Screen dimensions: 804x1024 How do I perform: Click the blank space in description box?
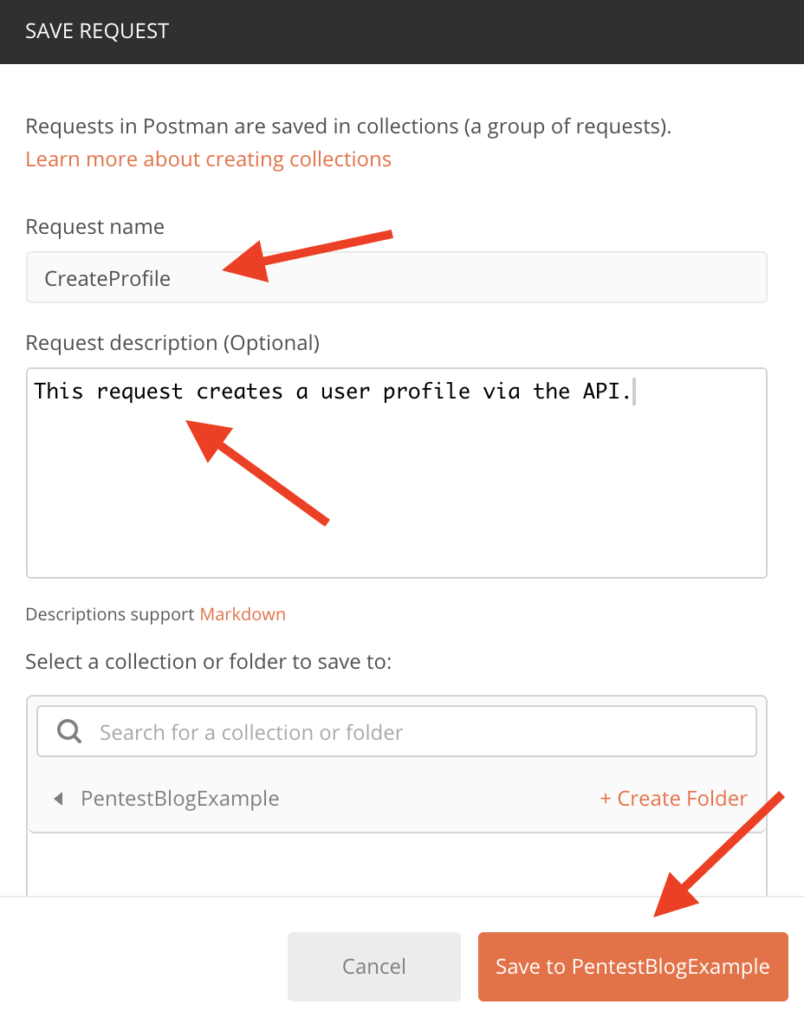pyautogui.click(x=396, y=496)
